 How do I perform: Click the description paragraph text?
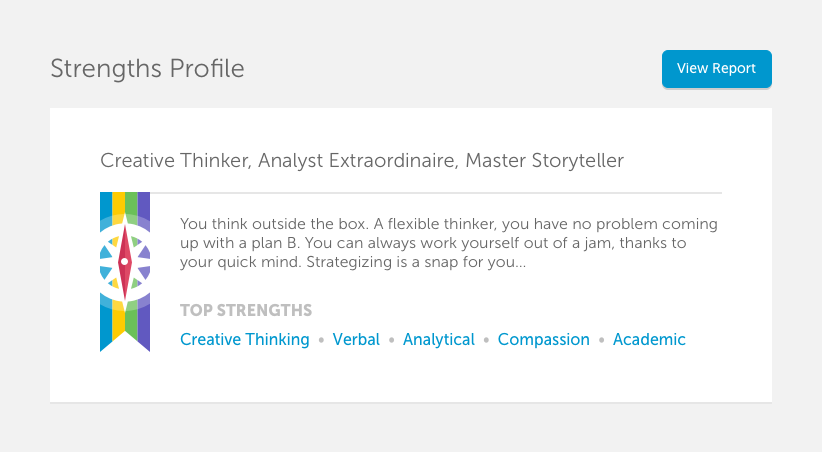coord(449,243)
